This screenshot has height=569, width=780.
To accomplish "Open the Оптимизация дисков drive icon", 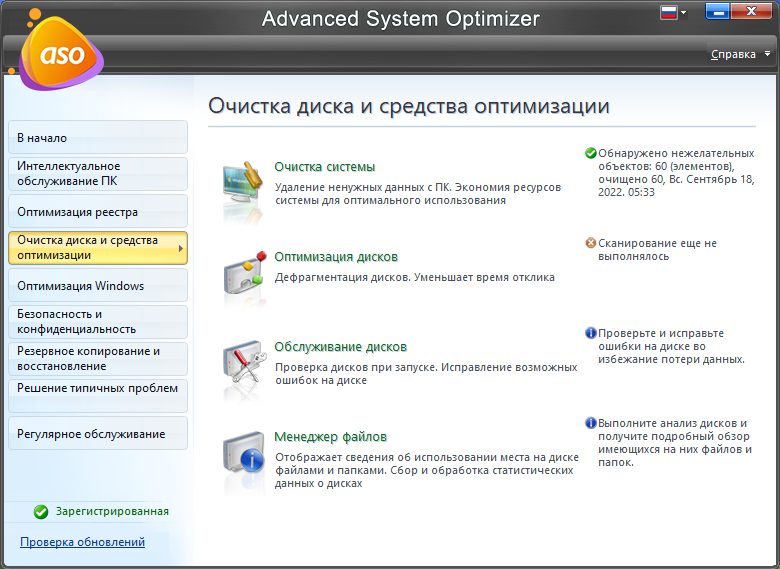I will pos(243,274).
